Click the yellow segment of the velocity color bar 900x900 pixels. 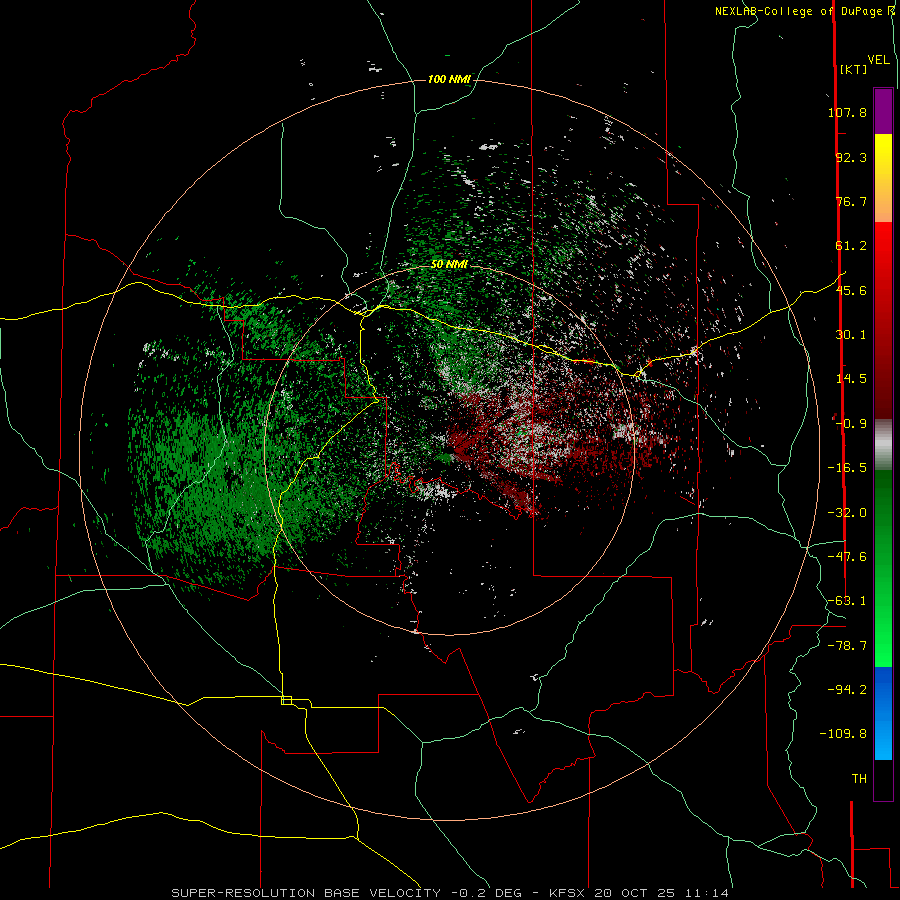(x=883, y=178)
